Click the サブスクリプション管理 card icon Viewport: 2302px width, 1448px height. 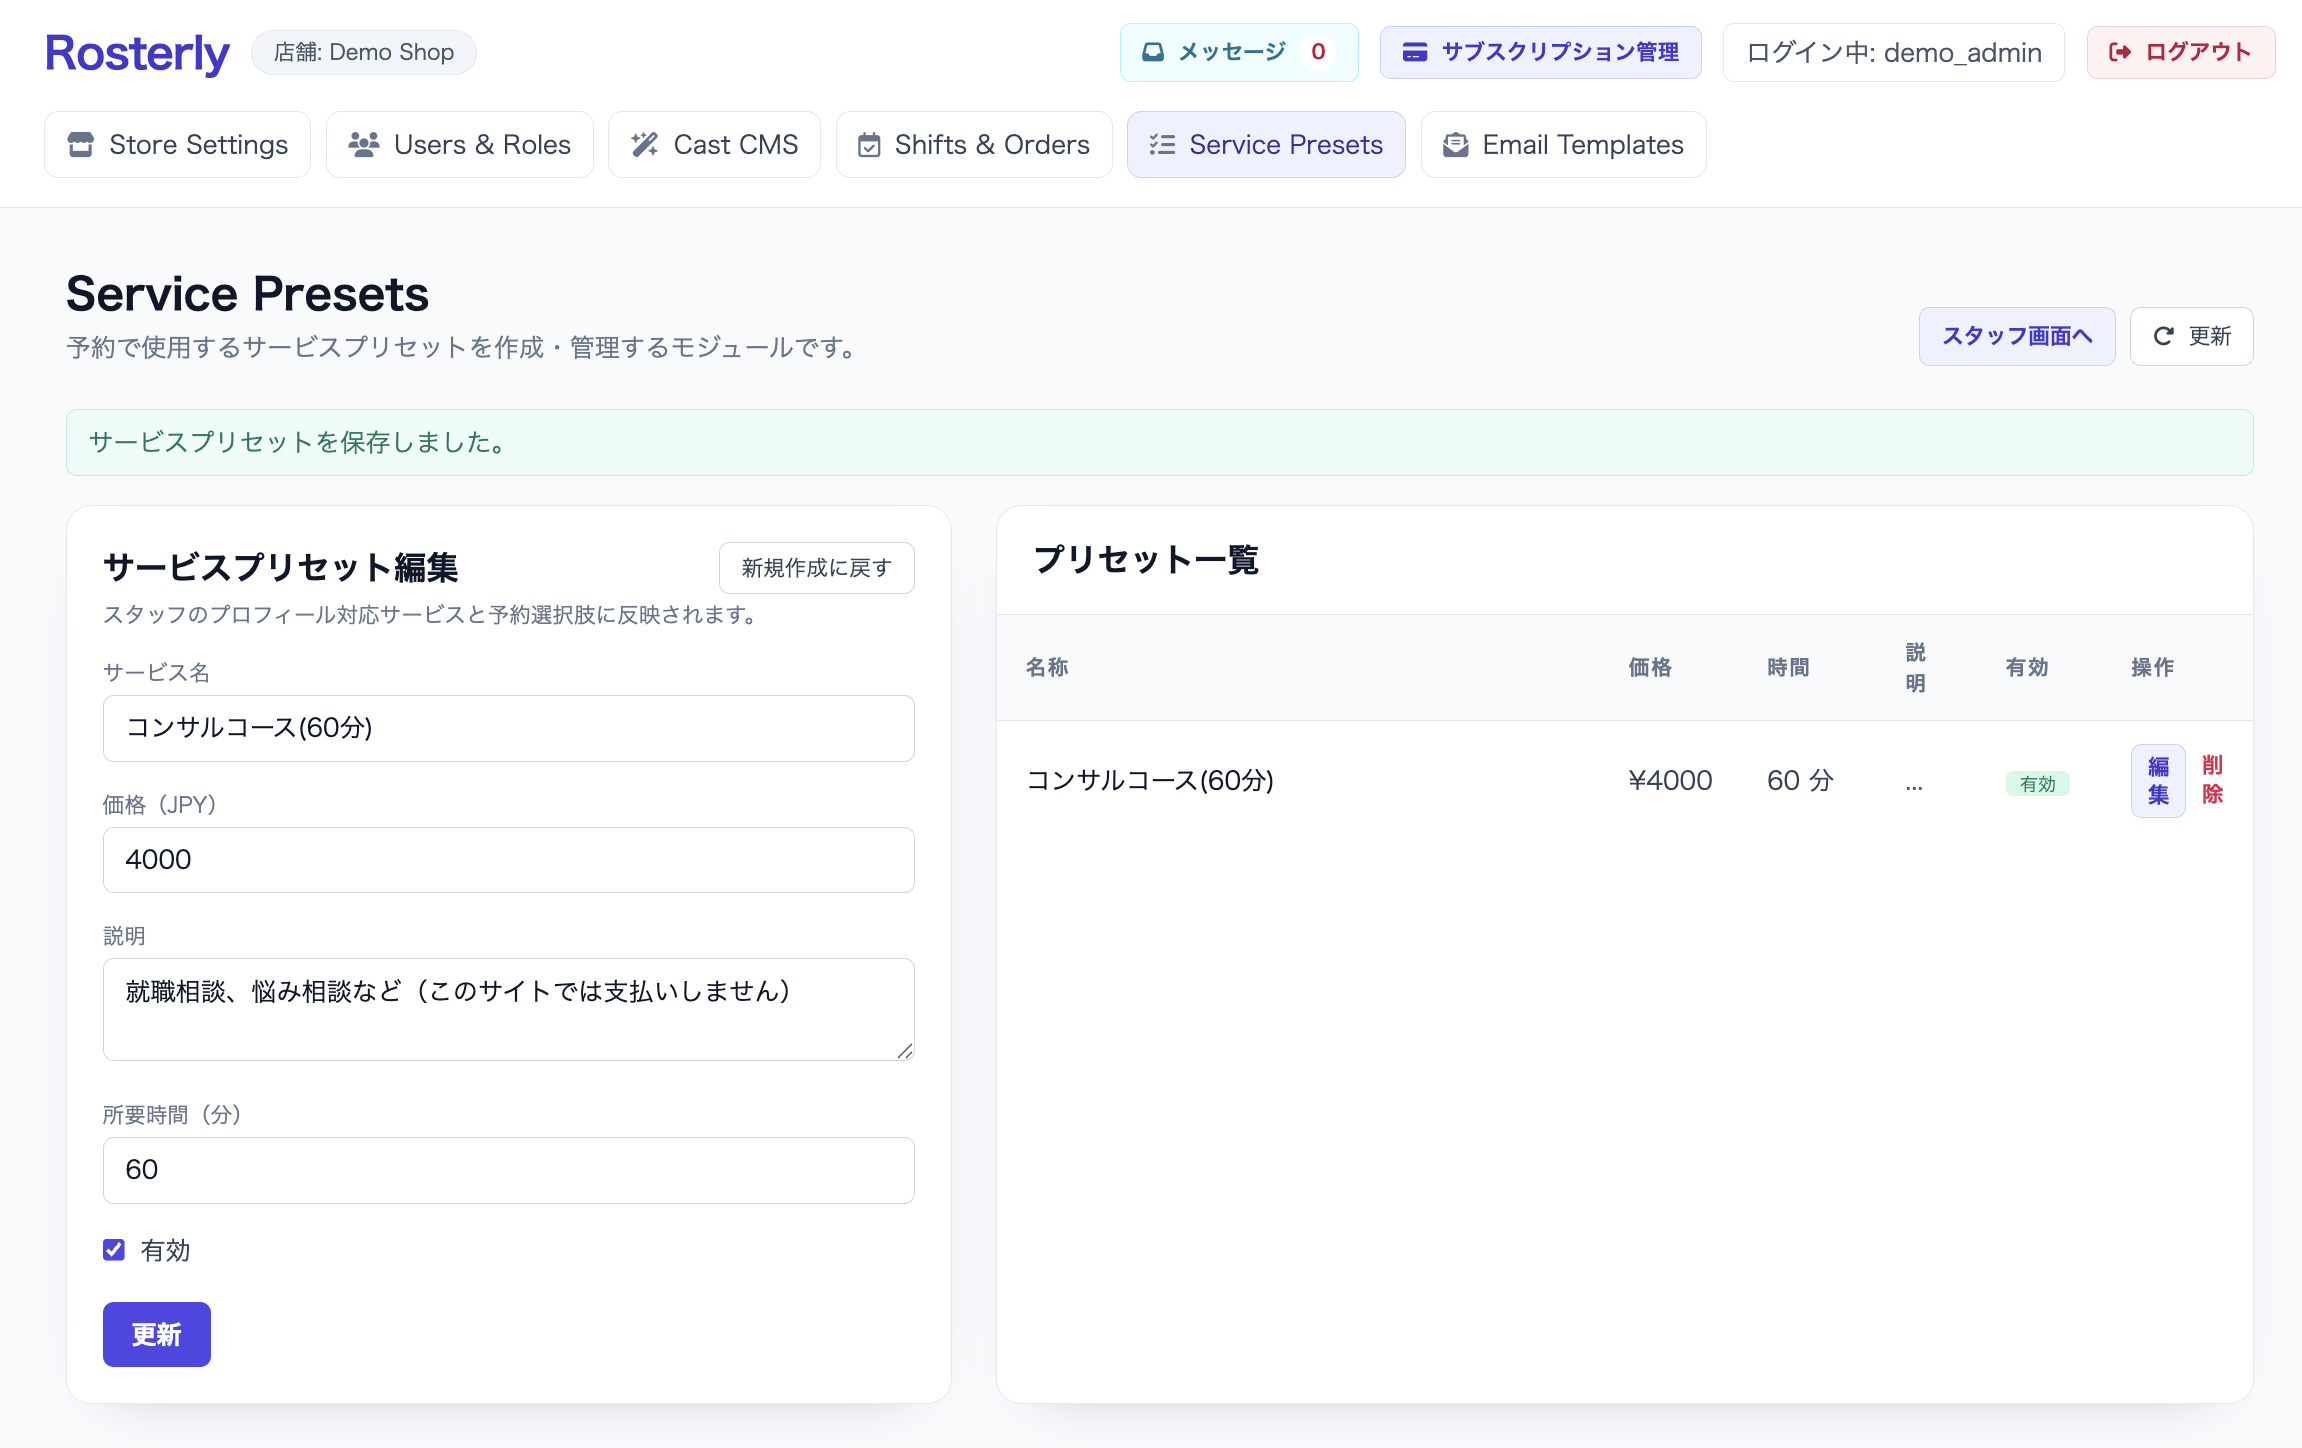click(x=1415, y=51)
